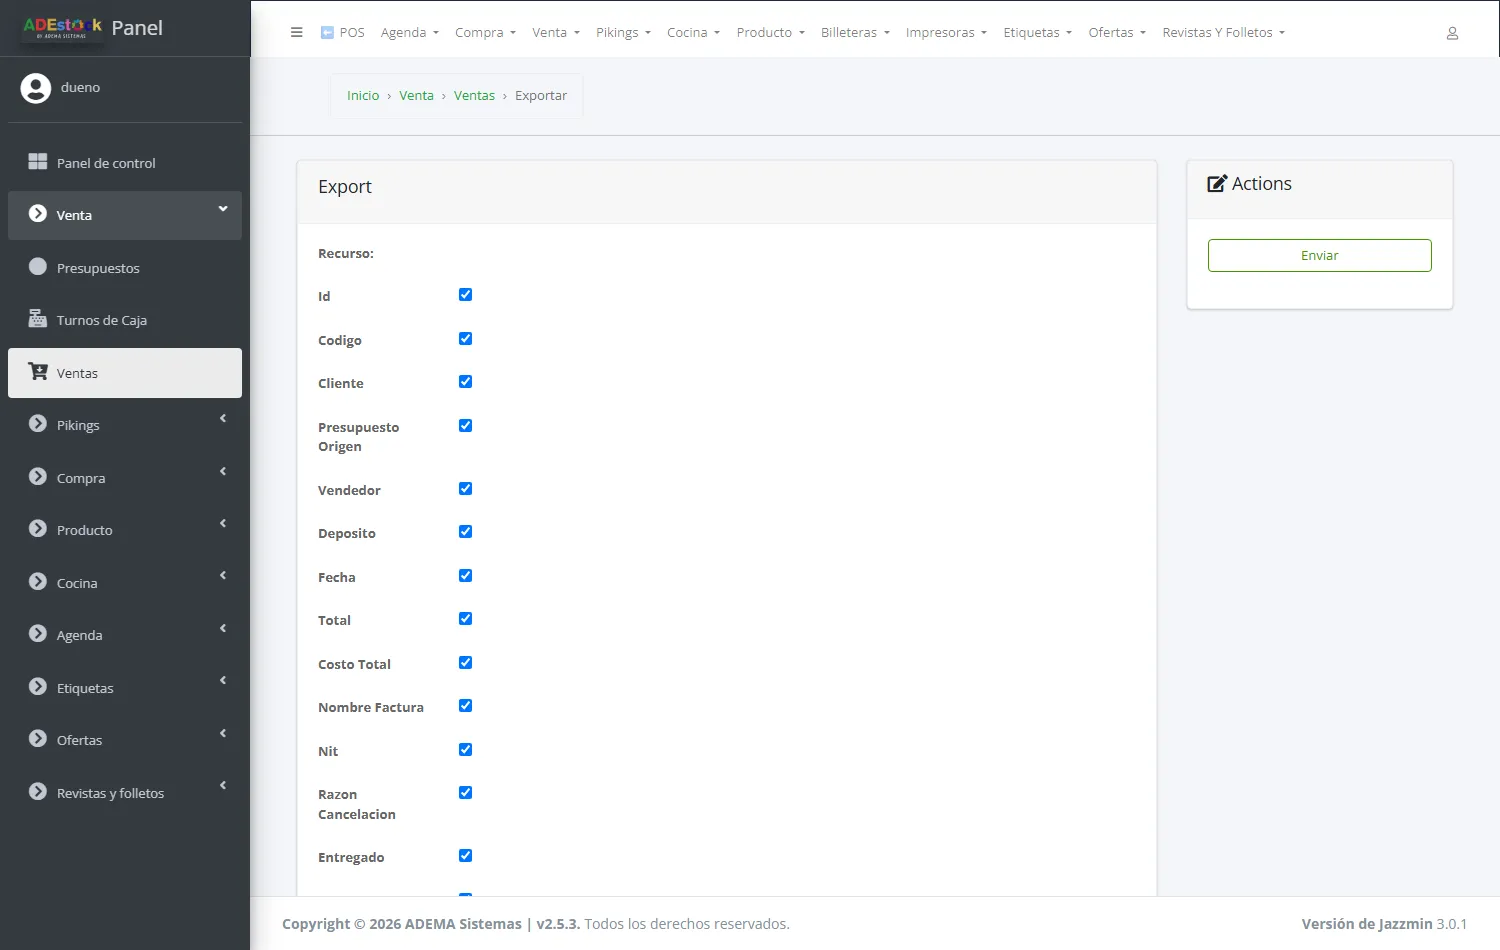Image resolution: width=1500 pixels, height=950 pixels.
Task: Click the Compra sidebar arrow icon
Action: tap(38, 477)
